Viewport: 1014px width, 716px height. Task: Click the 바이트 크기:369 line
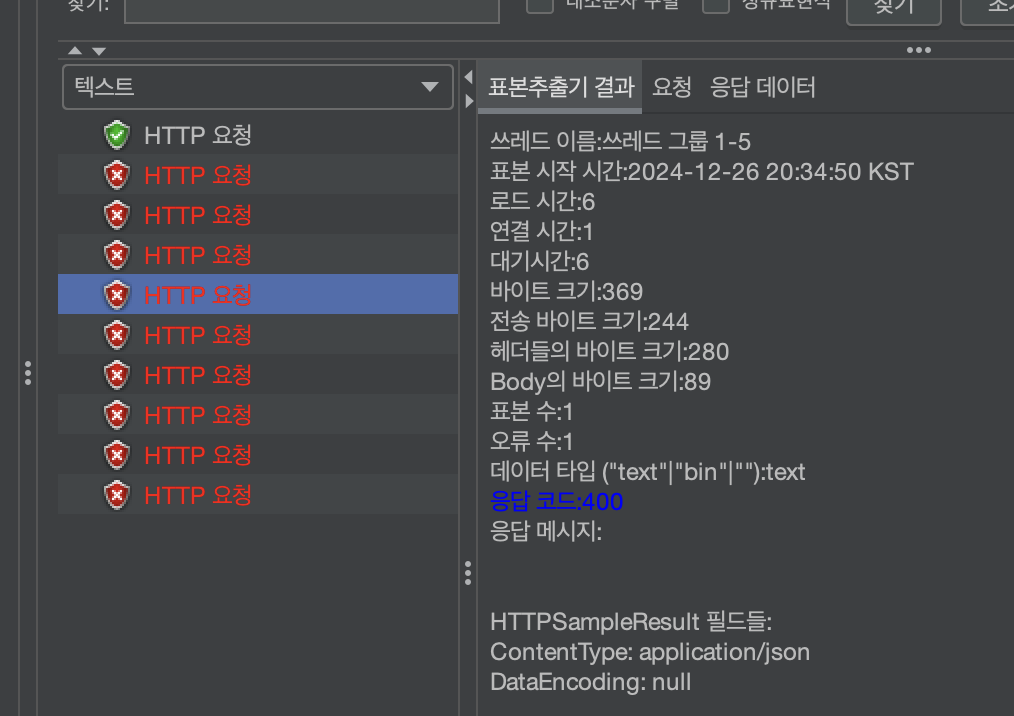pos(566,291)
